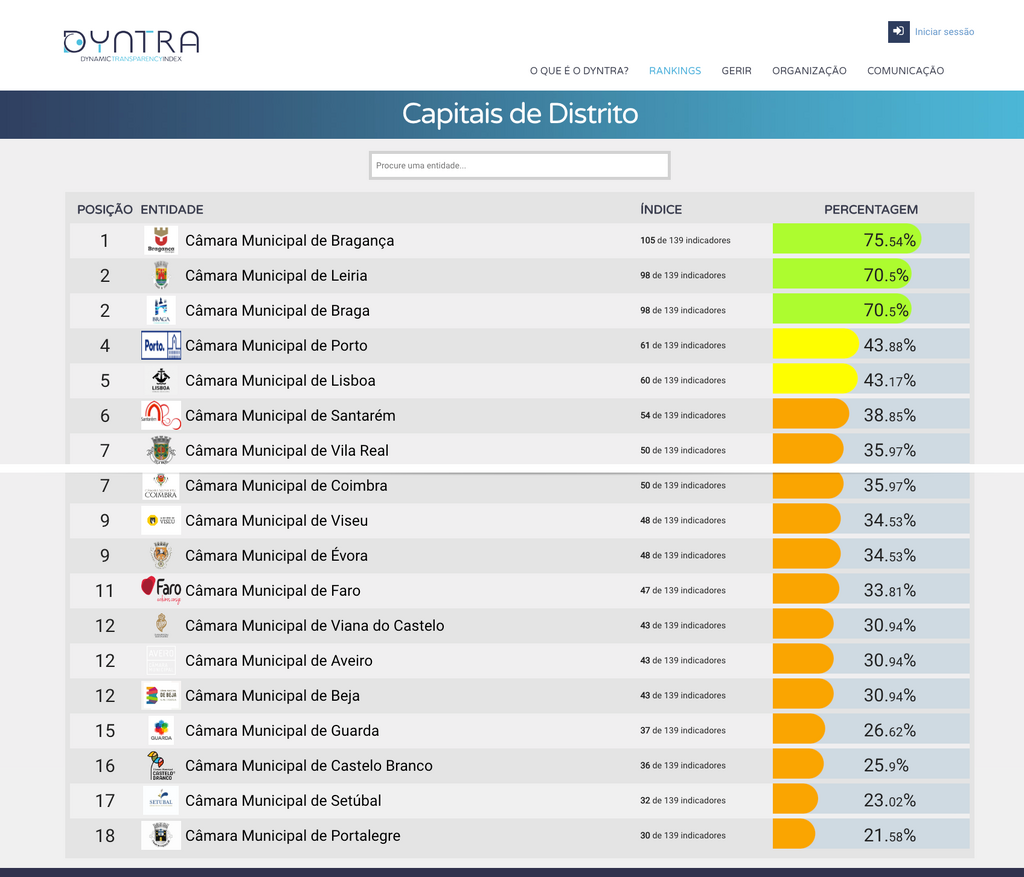Select Câmara Municipal de Santarém entry
The image size is (1024, 877).
pos(290,415)
